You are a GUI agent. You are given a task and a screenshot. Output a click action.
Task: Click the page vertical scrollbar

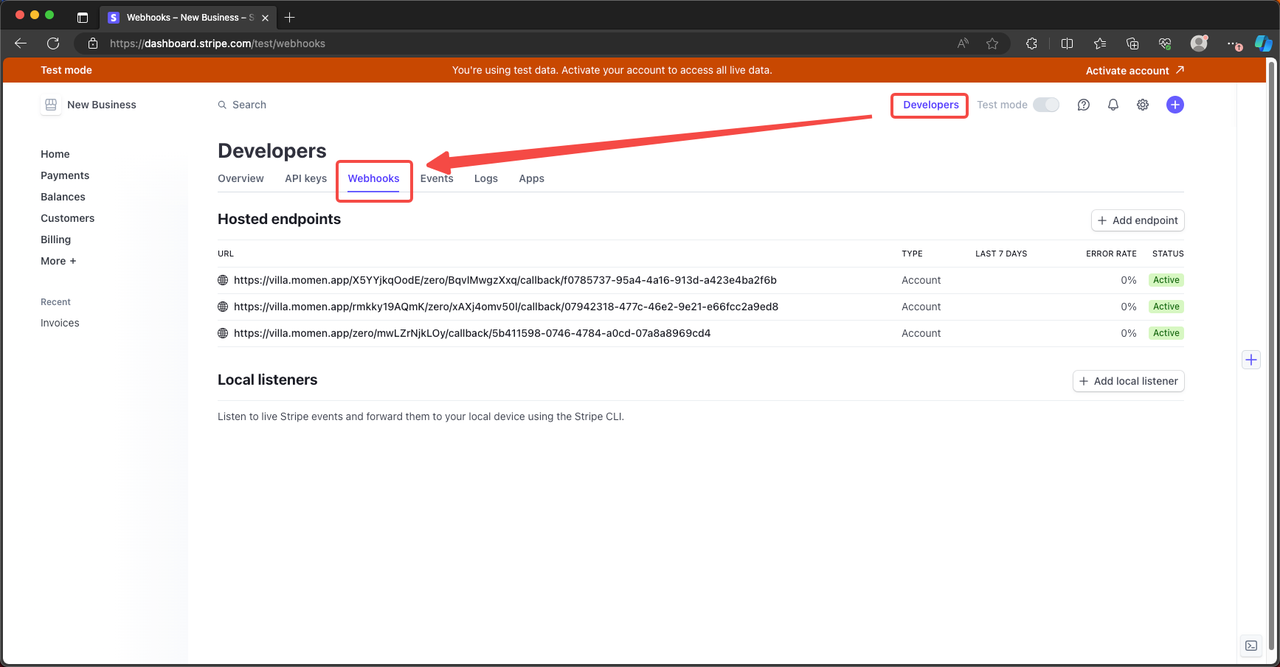coord(1272,355)
